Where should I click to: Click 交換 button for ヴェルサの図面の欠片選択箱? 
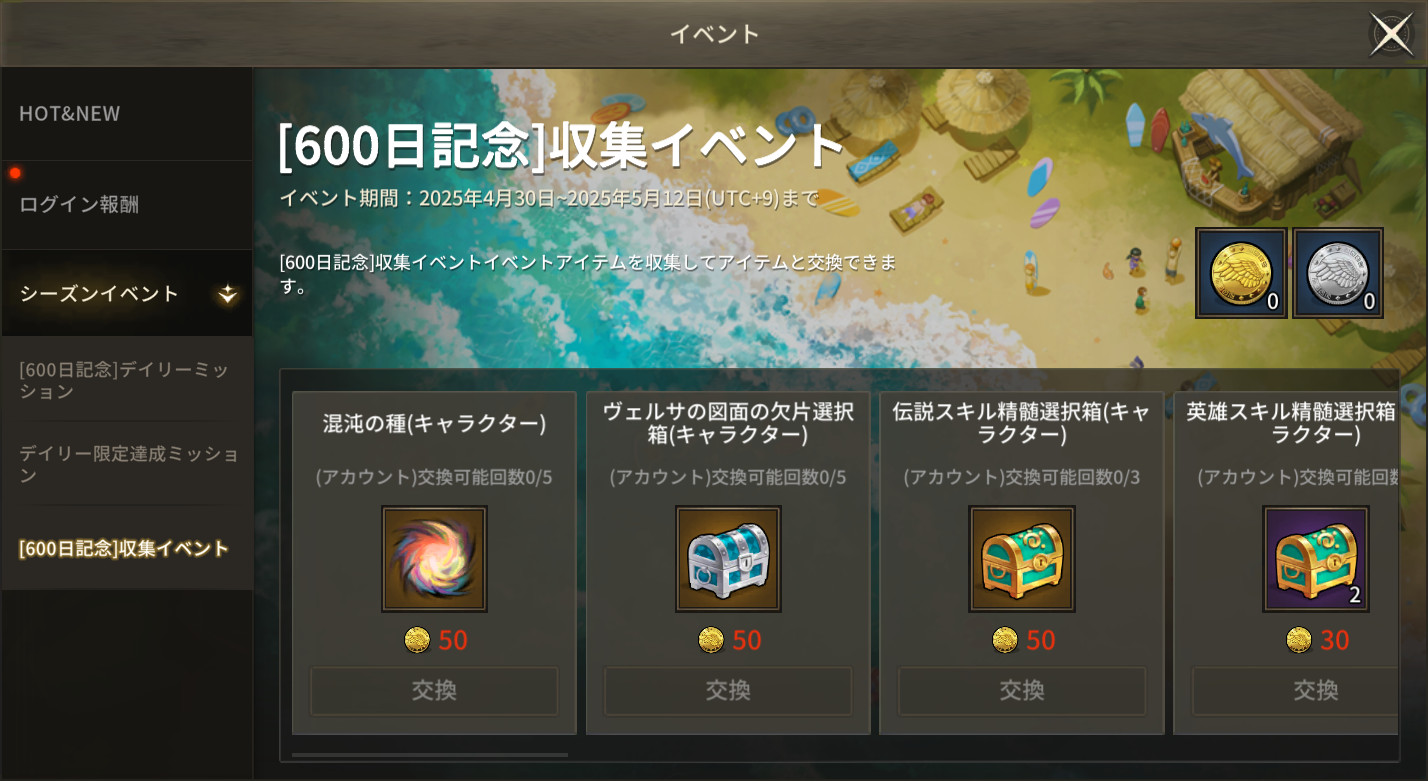click(728, 691)
